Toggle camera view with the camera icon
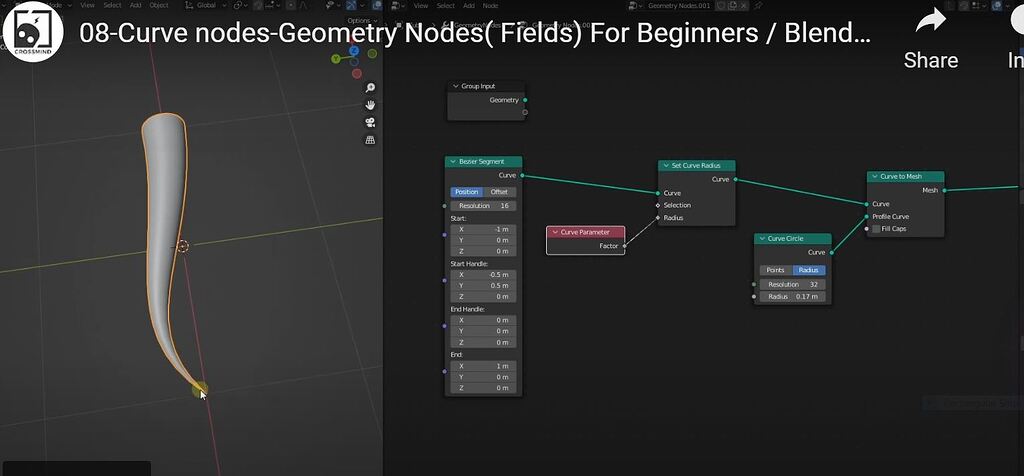This screenshot has width=1024, height=476. click(370, 123)
